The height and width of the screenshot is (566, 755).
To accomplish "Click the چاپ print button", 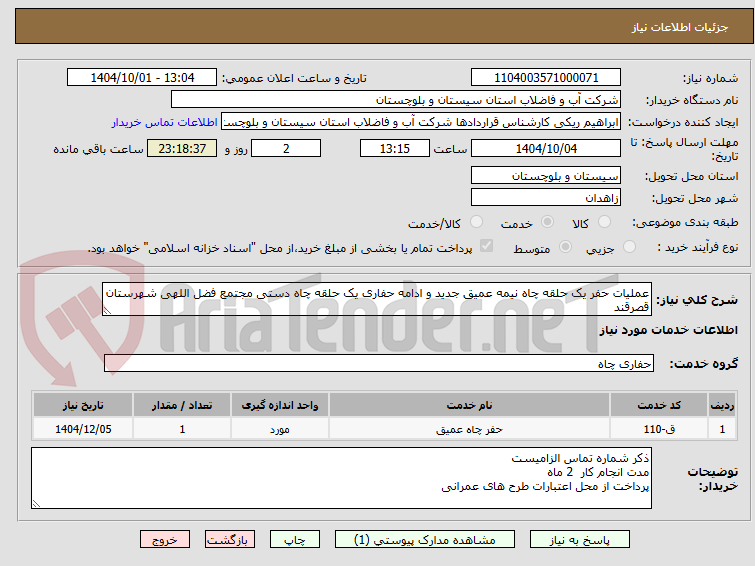I will click(x=295, y=540).
